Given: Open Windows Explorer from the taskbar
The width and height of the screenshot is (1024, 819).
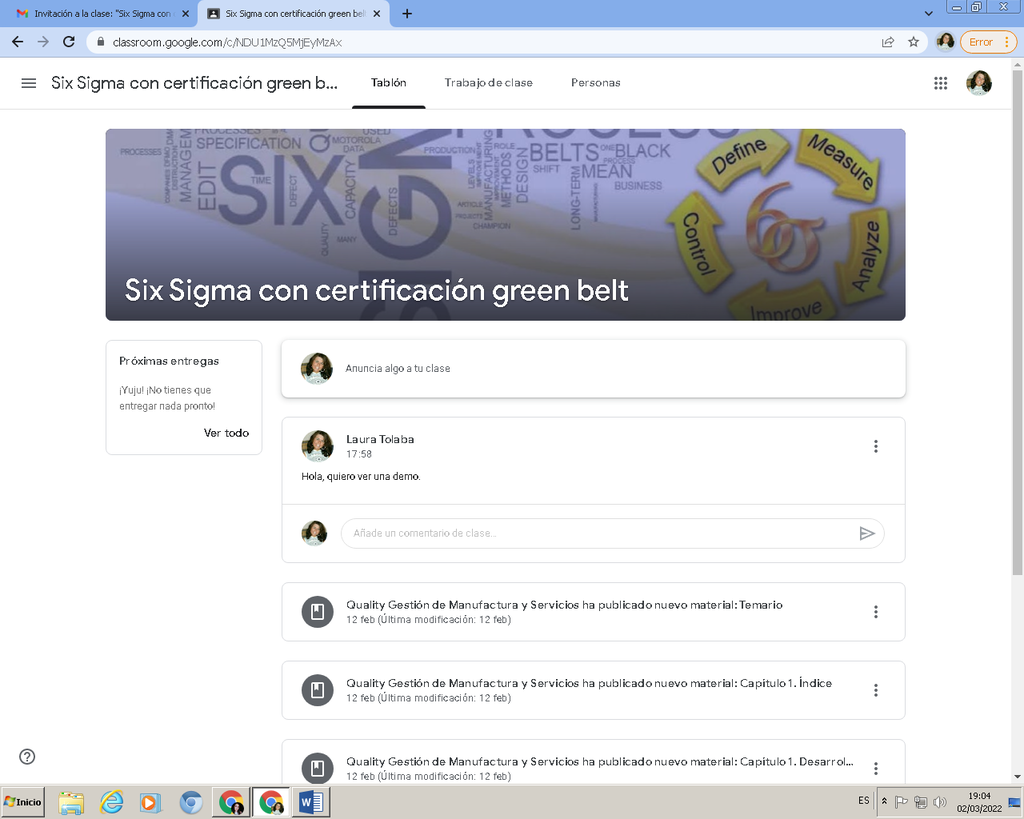Looking at the screenshot, I should tap(71, 802).
